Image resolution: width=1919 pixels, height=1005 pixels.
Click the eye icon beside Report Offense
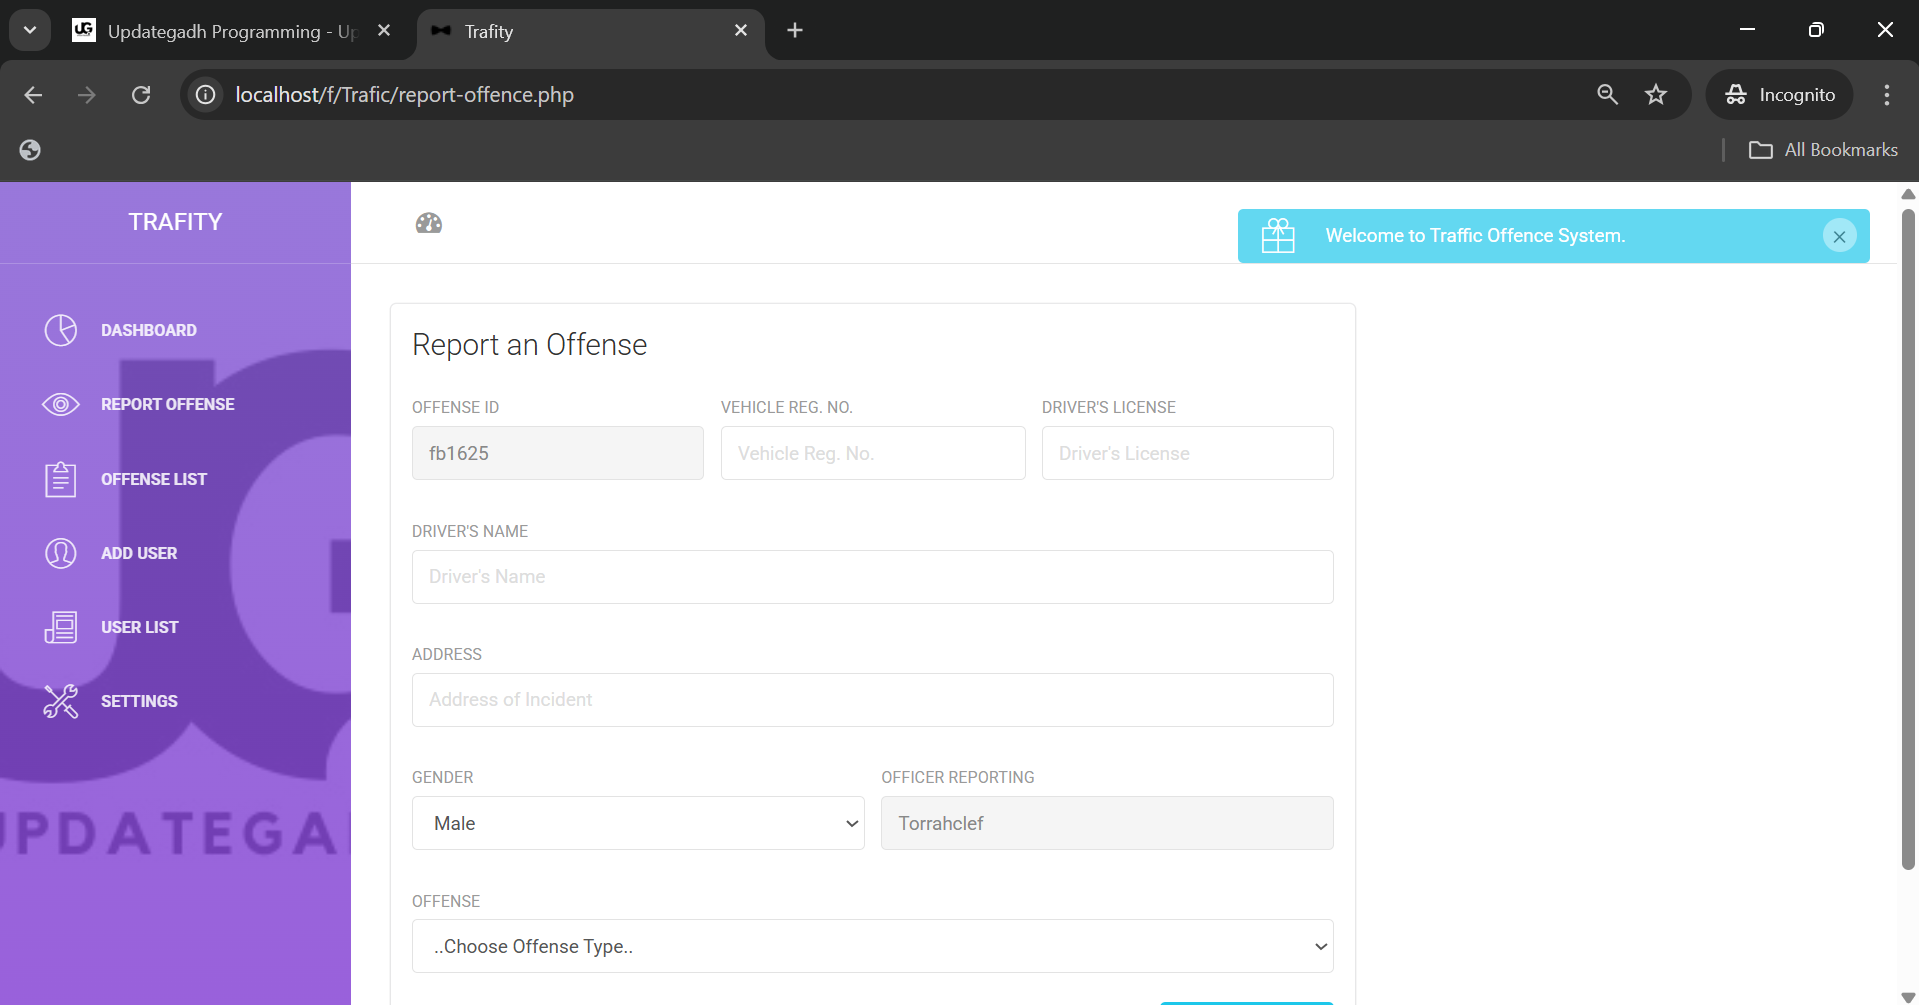(61, 404)
